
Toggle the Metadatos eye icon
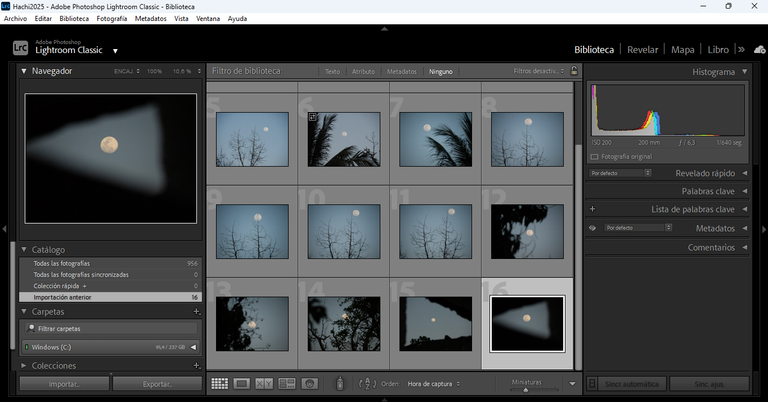(592, 228)
